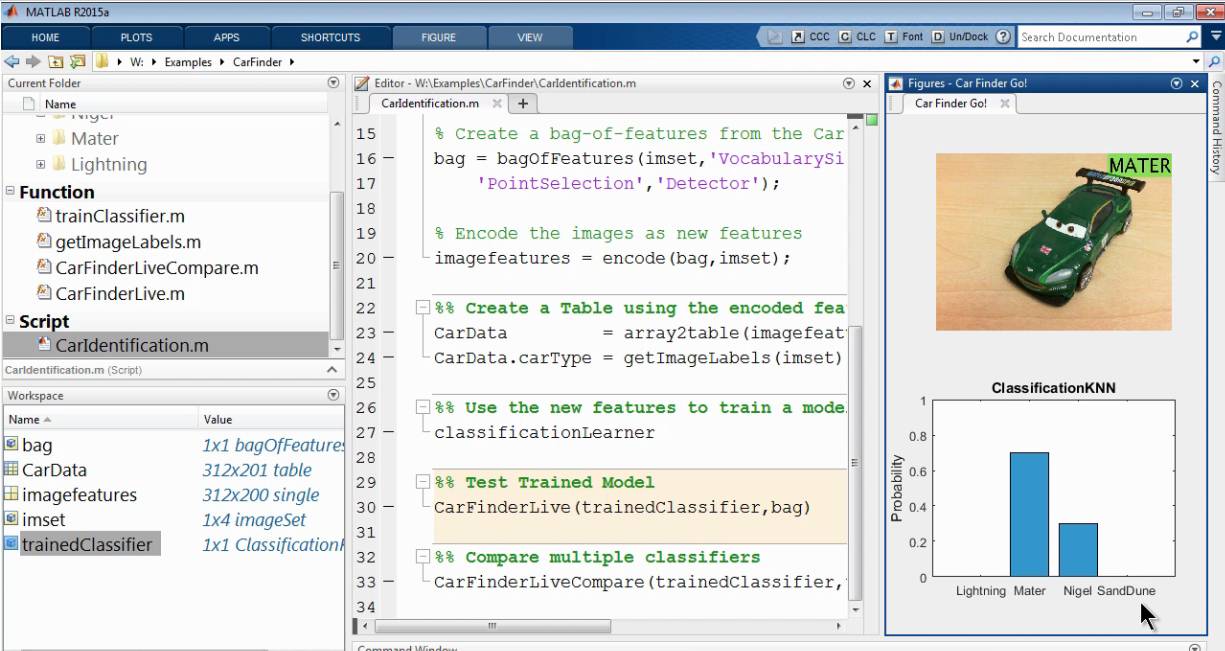Switch to the HOME tab
The width and height of the screenshot is (1225, 651).
tap(45, 37)
